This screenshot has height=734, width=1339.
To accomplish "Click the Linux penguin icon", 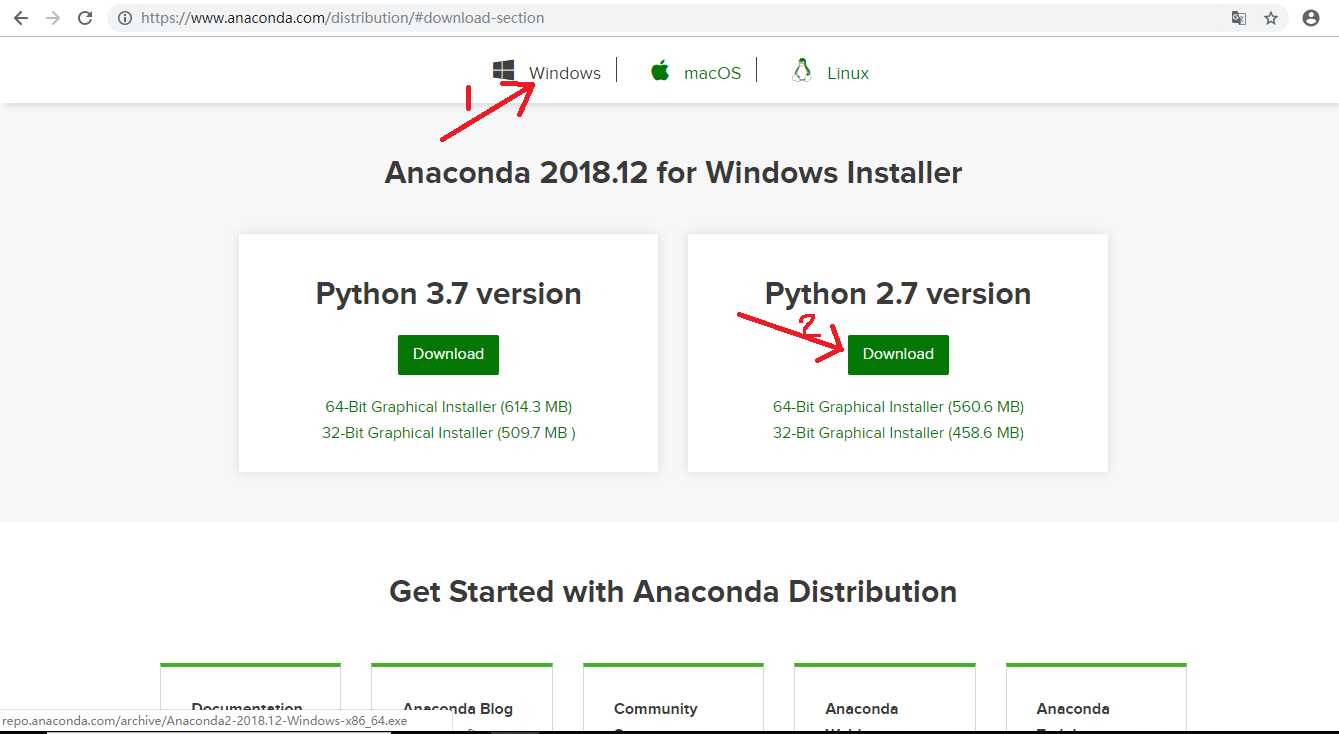I will [802, 70].
